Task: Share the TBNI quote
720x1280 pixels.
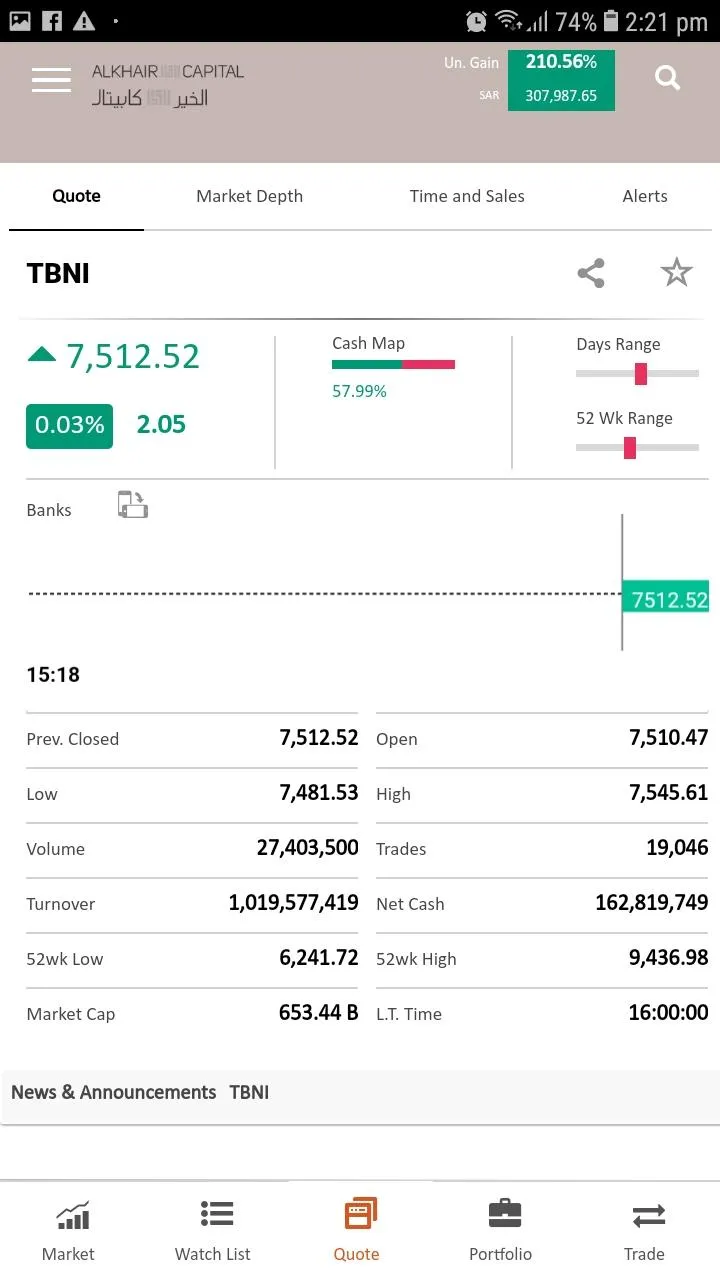Action: (591, 273)
